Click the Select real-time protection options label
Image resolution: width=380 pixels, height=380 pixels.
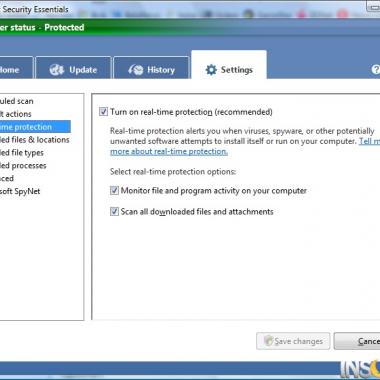pos(173,172)
